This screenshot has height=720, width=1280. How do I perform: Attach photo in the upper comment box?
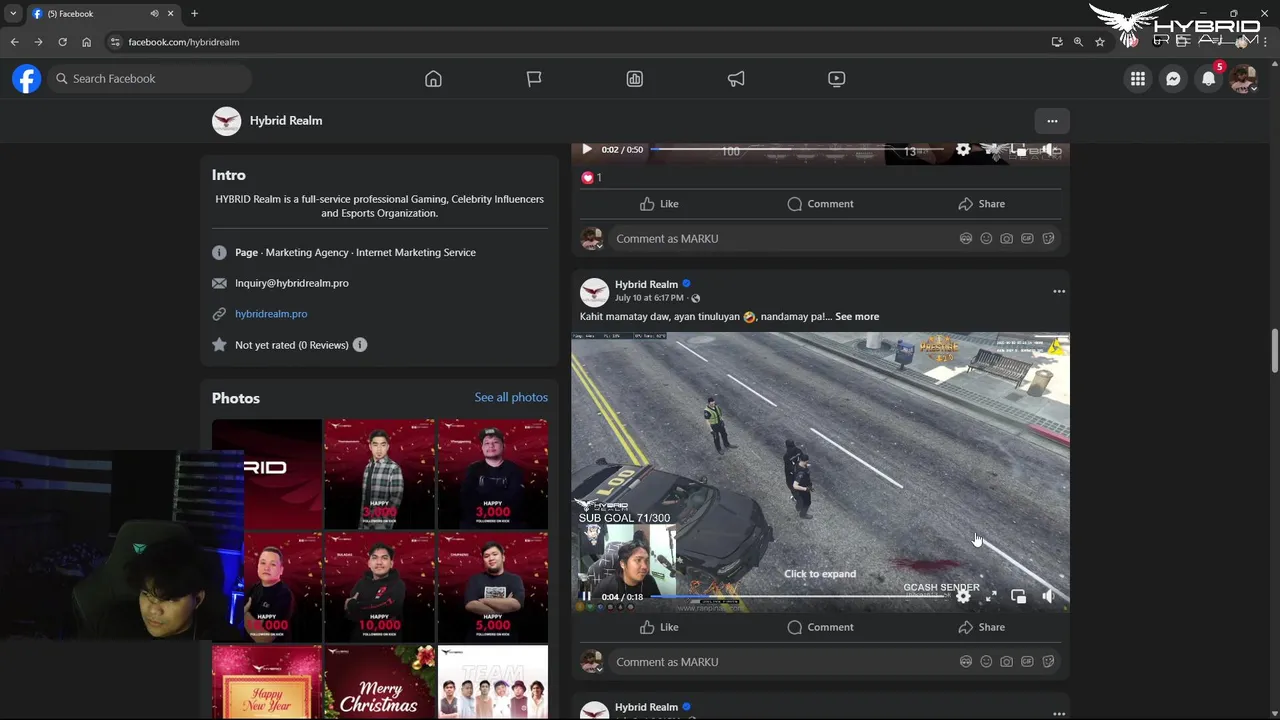[x=1006, y=239]
